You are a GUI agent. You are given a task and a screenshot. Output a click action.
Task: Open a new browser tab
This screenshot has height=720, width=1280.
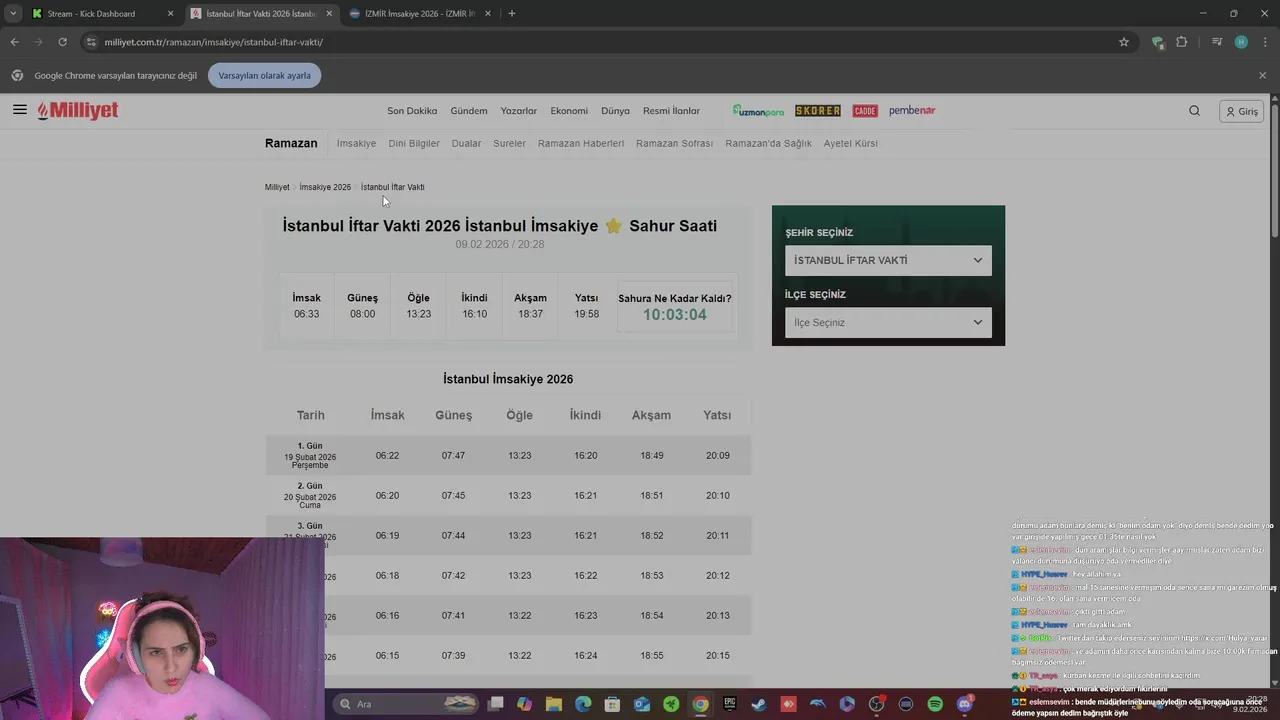tap(512, 13)
